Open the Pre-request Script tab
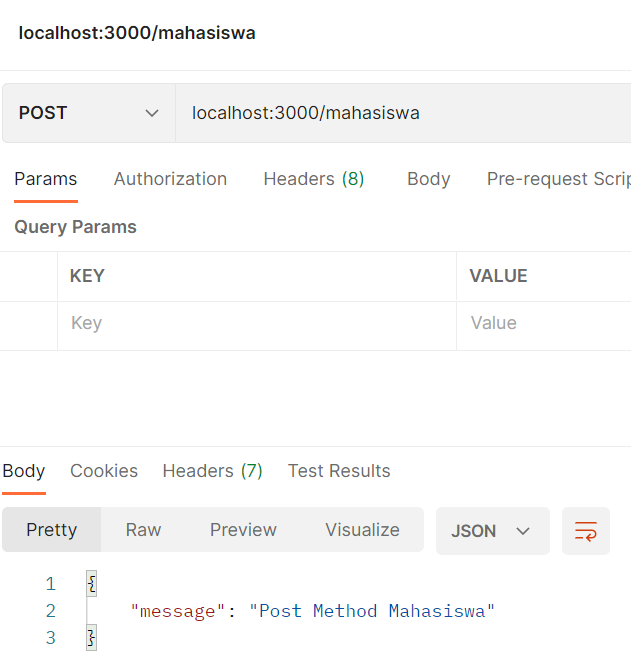The height and width of the screenshot is (663, 631). tap(559, 179)
